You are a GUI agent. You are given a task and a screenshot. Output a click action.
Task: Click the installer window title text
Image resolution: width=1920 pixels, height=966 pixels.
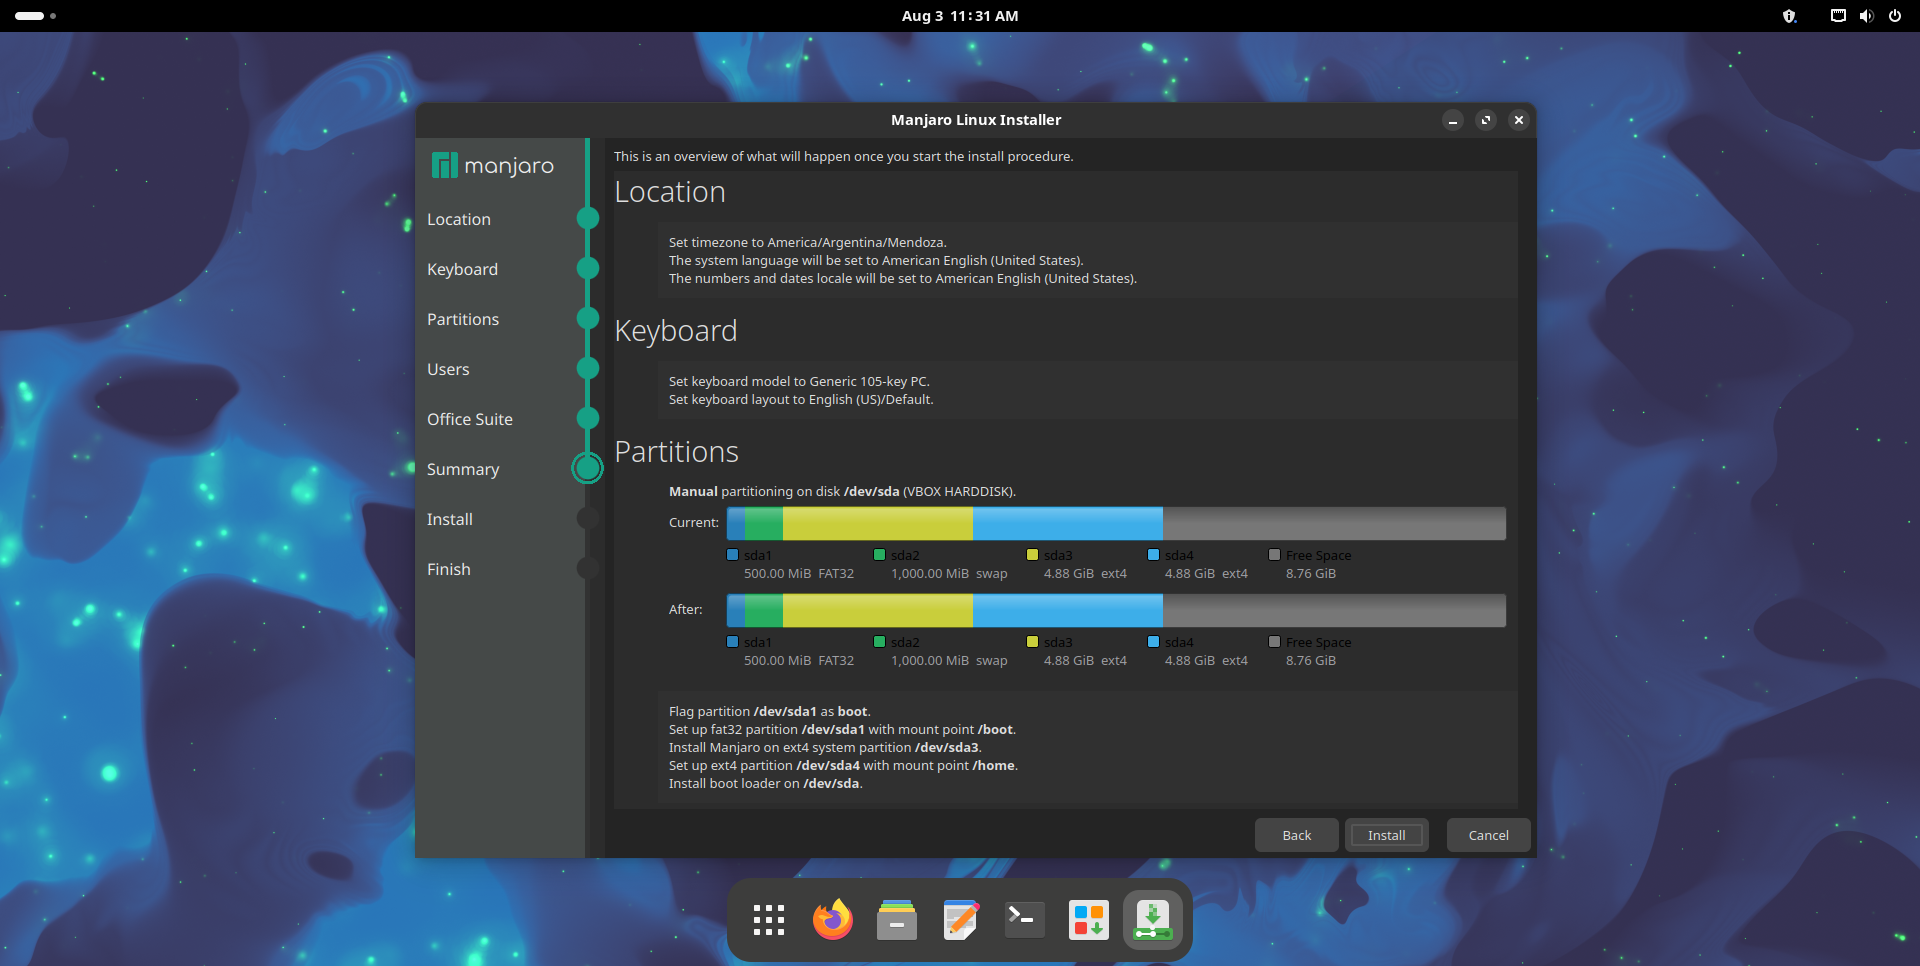(x=976, y=120)
